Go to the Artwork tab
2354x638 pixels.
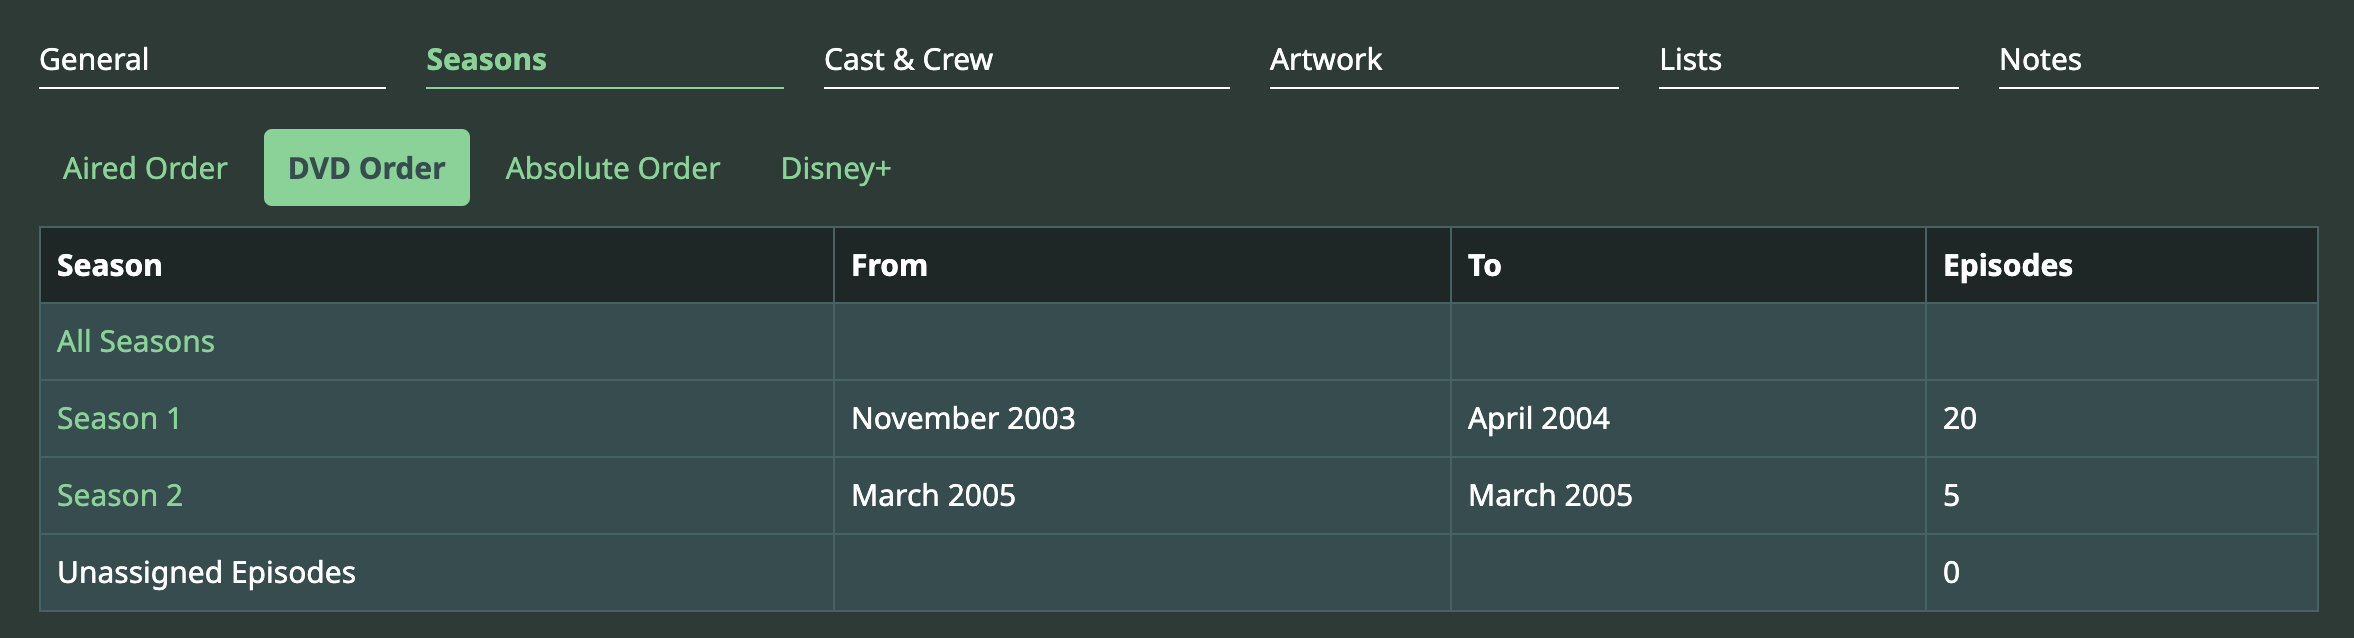[1325, 60]
